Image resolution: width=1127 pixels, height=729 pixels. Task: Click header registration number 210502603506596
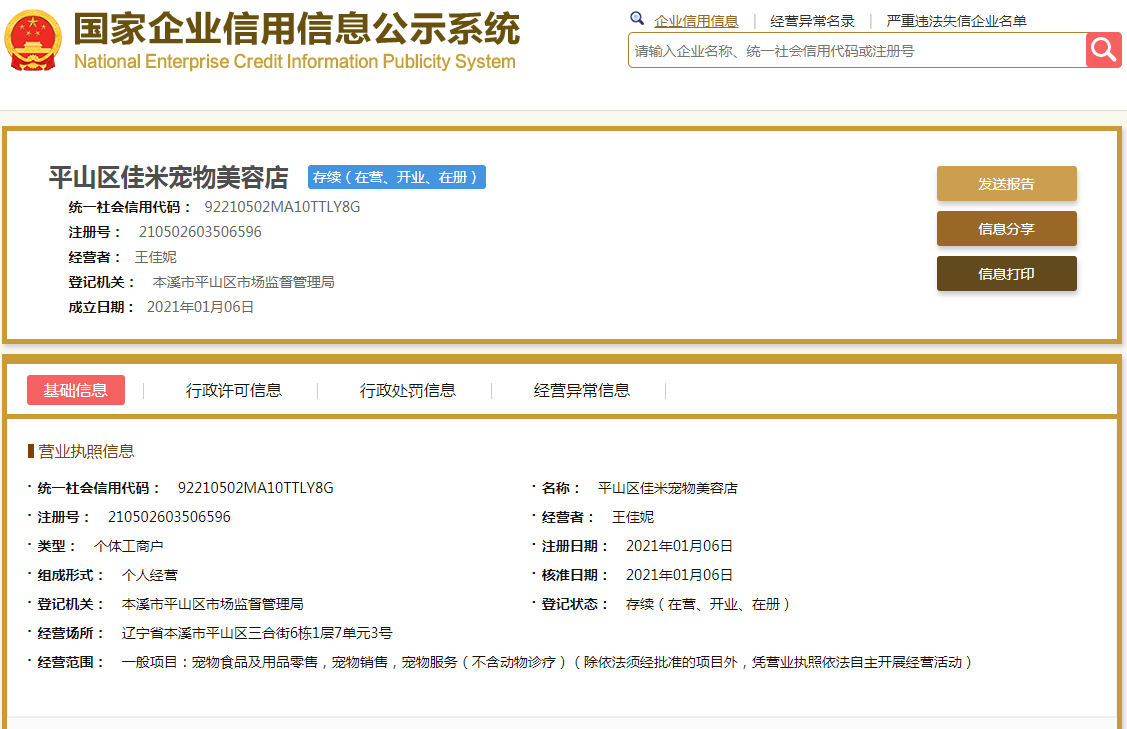200,232
